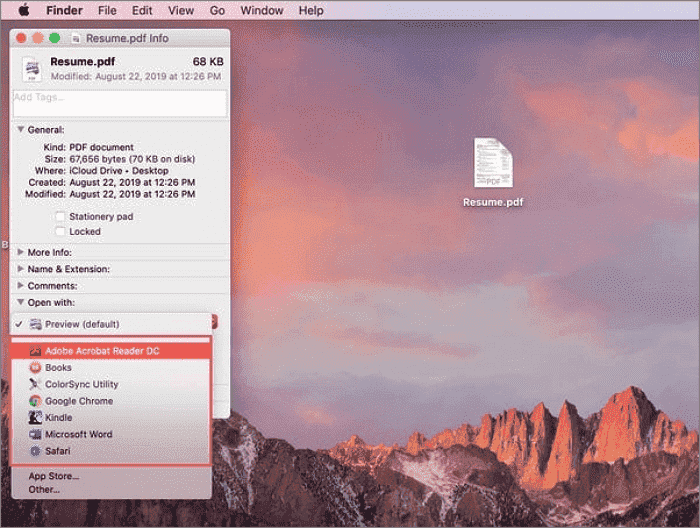Click the '67,656 bytes (70 KB on disk)' size value

[132, 159]
